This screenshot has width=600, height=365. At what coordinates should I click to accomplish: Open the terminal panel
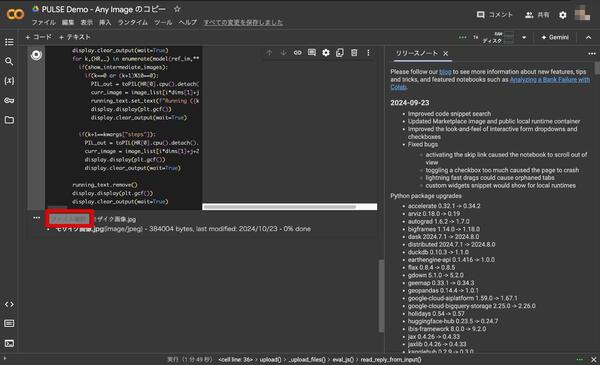tap(9, 343)
